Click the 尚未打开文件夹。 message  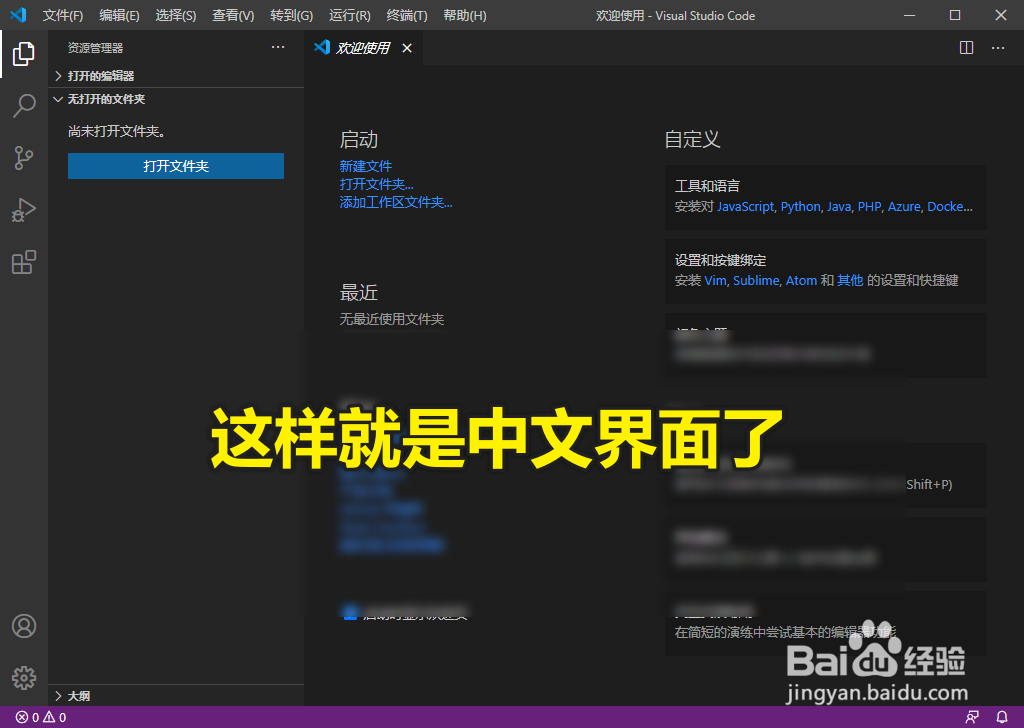(x=118, y=131)
